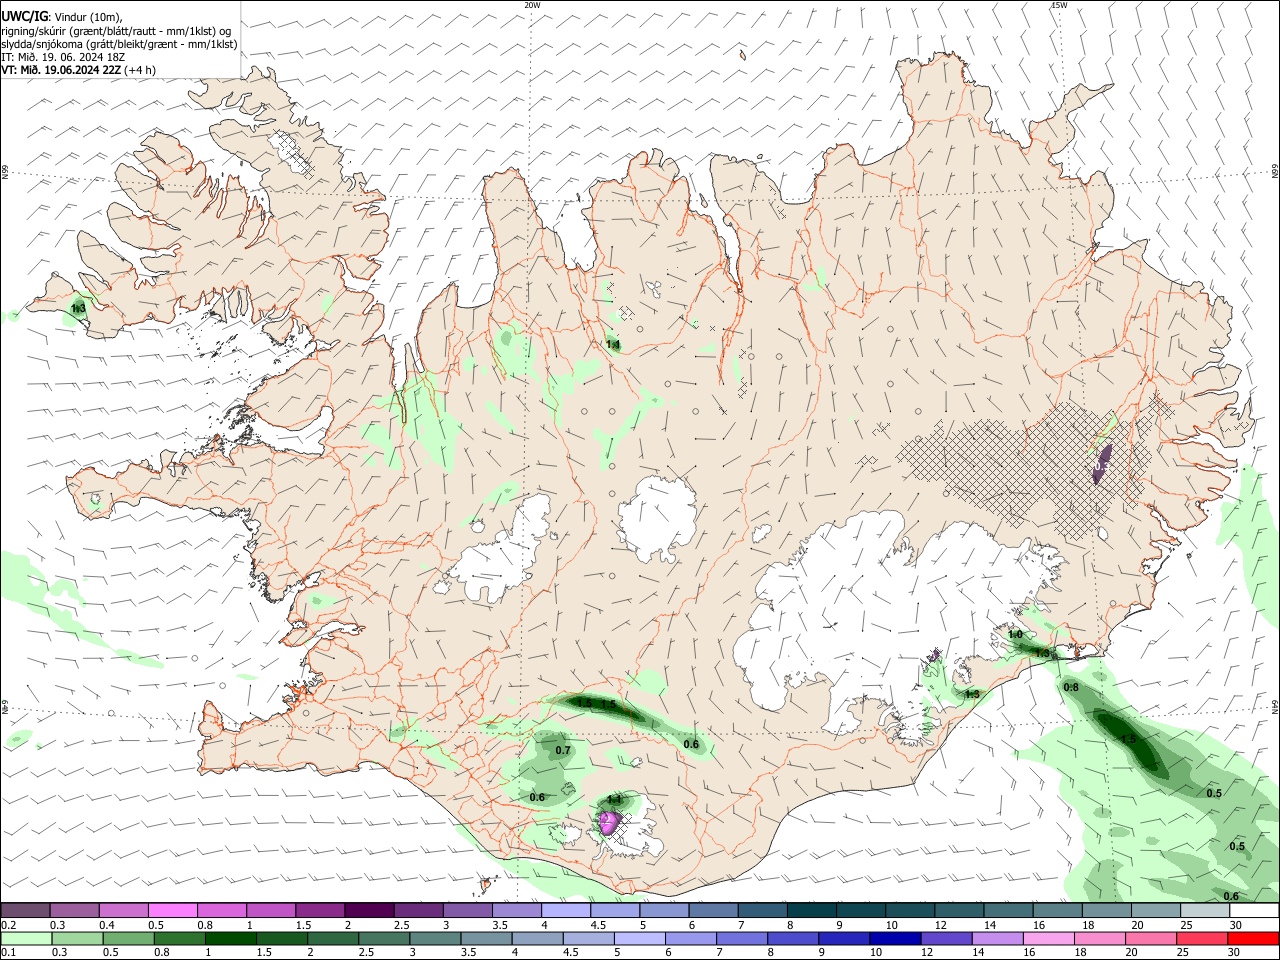Choose the lower-row light pink swatch starting at 16
The width and height of the screenshot is (1280, 960).
pyautogui.click(x=1049, y=938)
